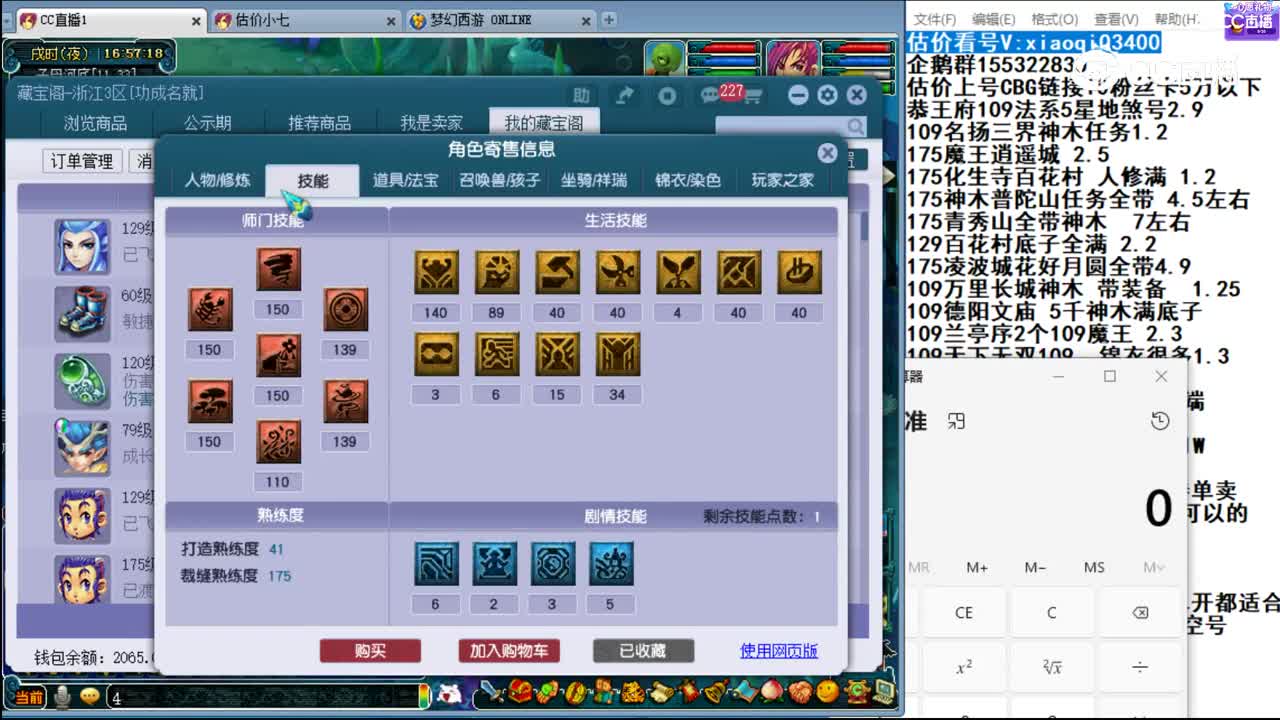This screenshot has width=1280, height=720.
Task: Switch to 道具/法宝 tab
Action: point(405,180)
